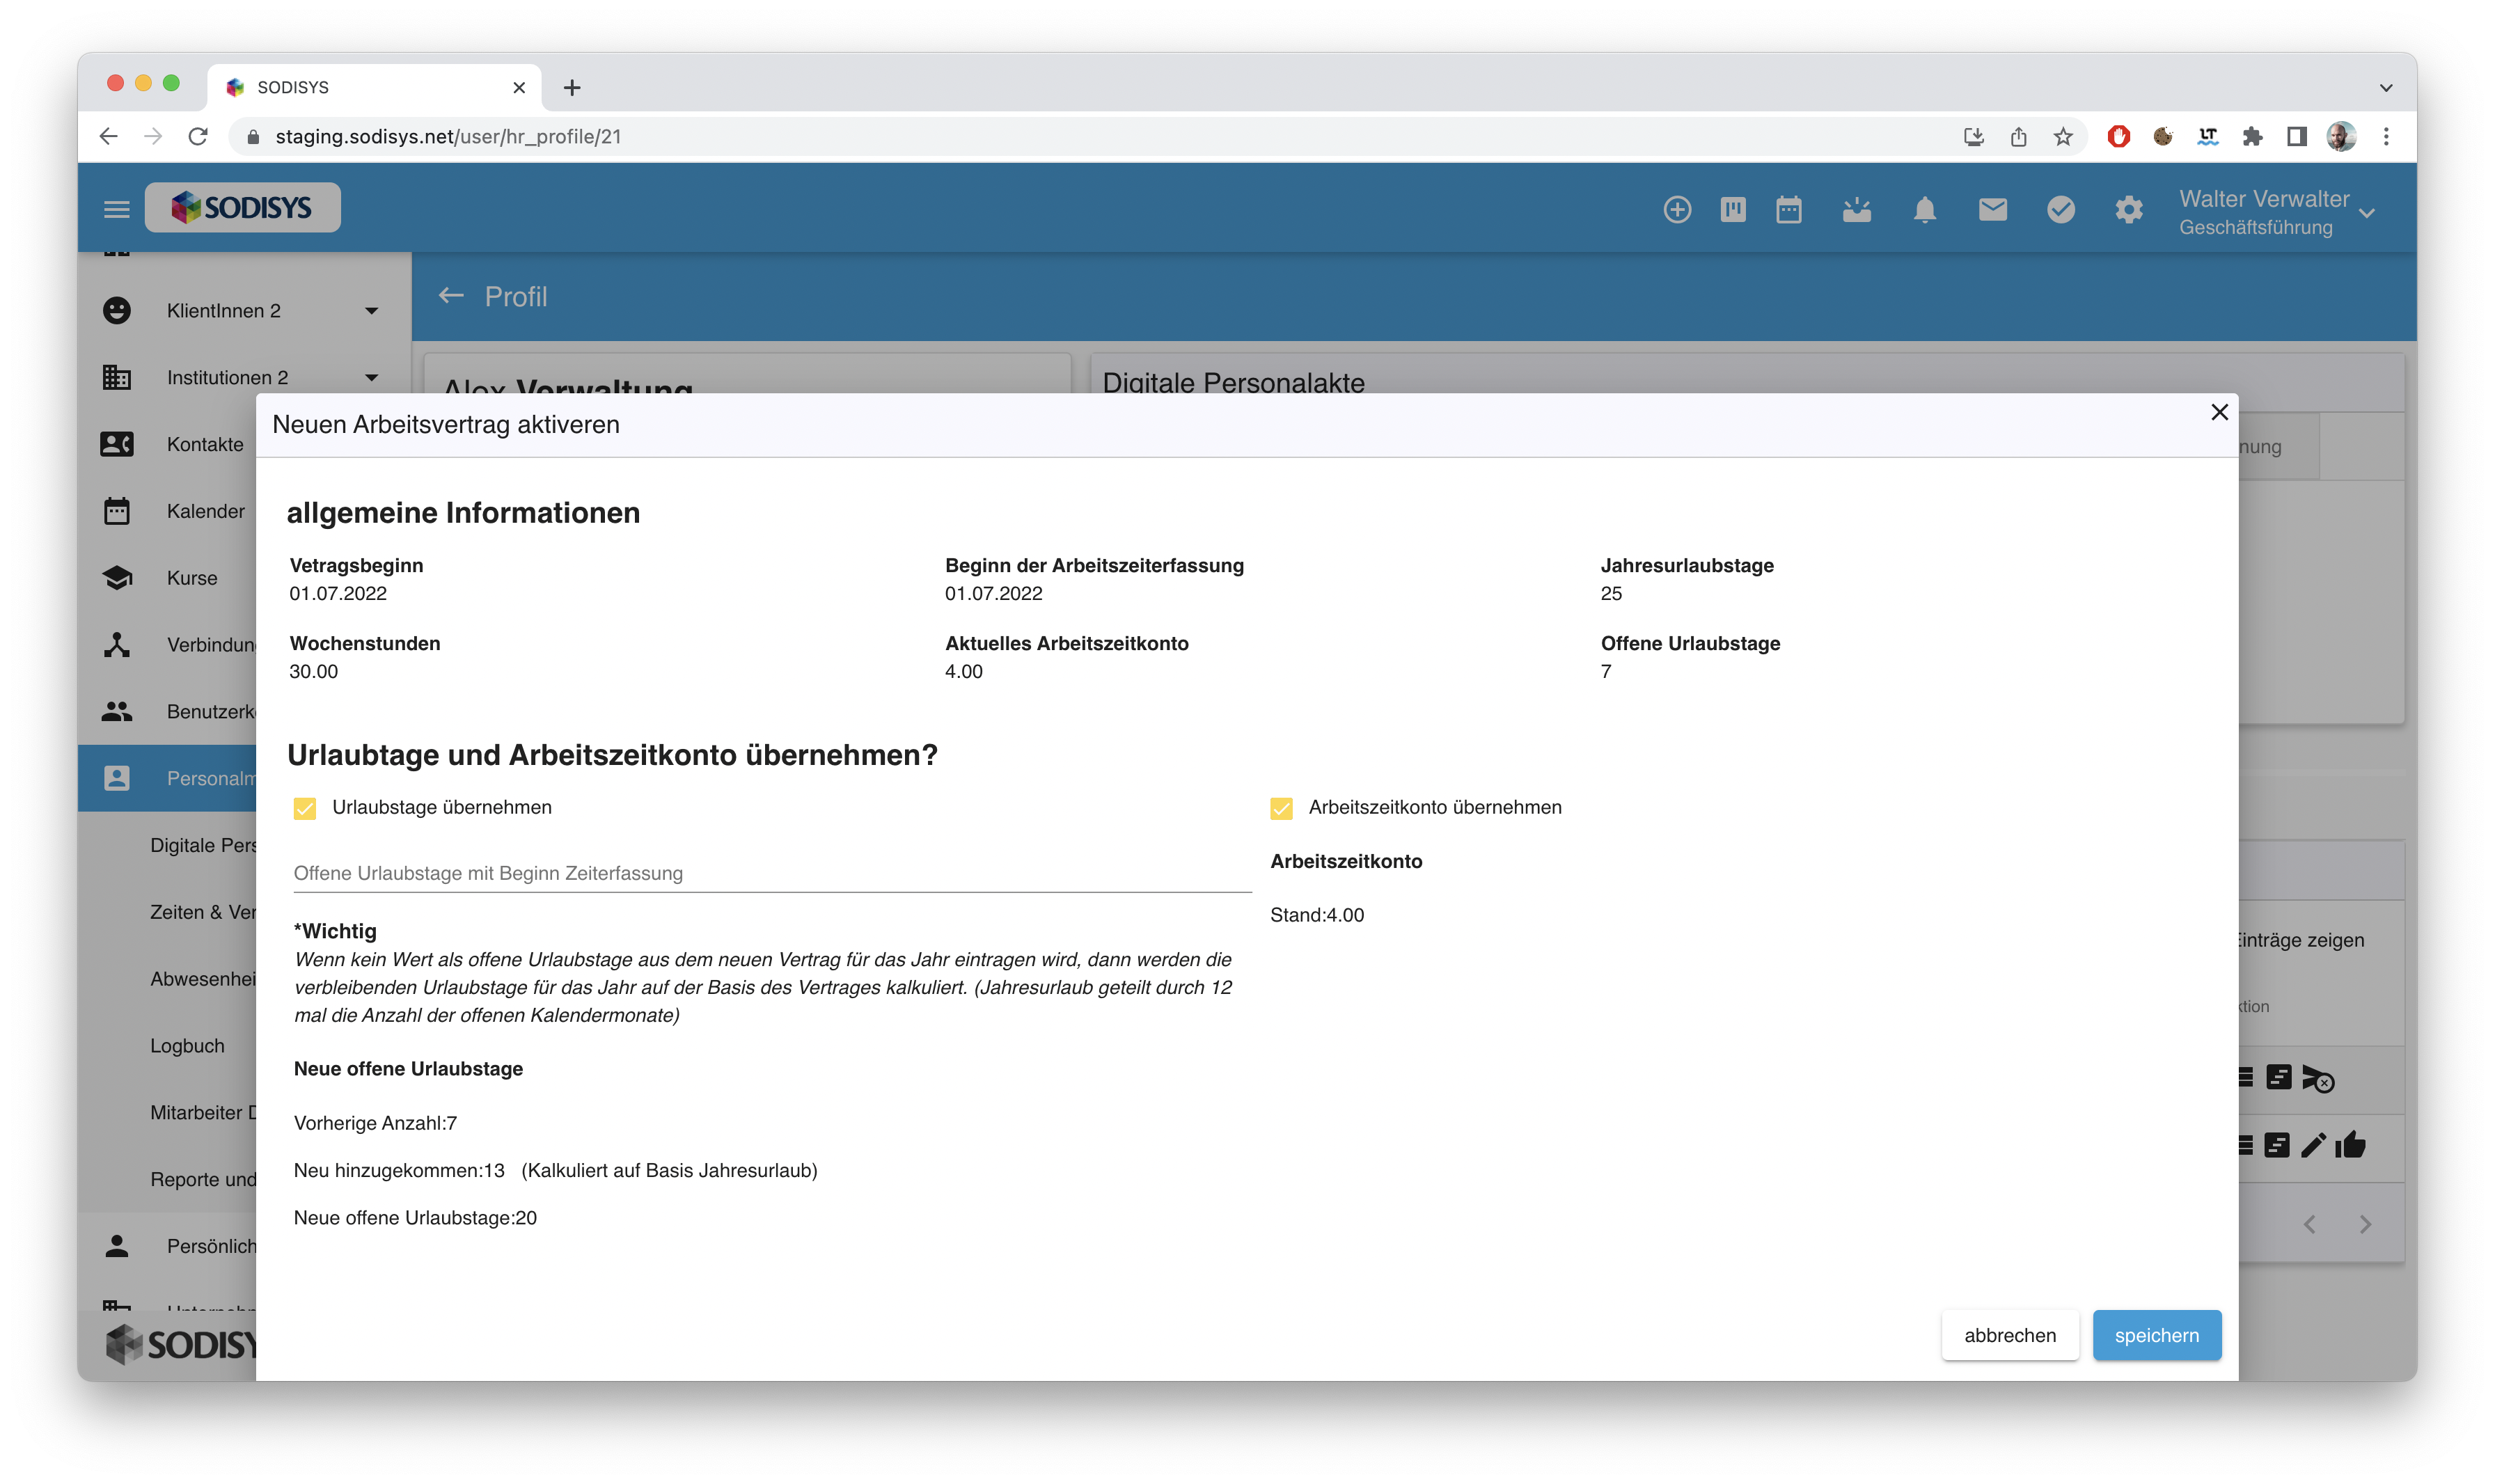Click the Benutzer group sidebar icon
Image resolution: width=2495 pixels, height=1484 pixels.
(x=117, y=711)
